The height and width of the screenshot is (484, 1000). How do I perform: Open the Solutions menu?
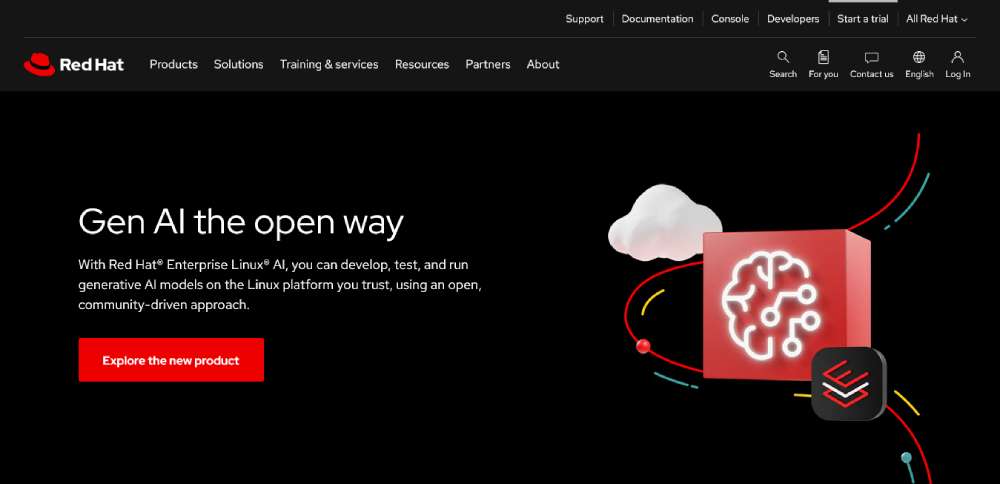click(x=239, y=64)
